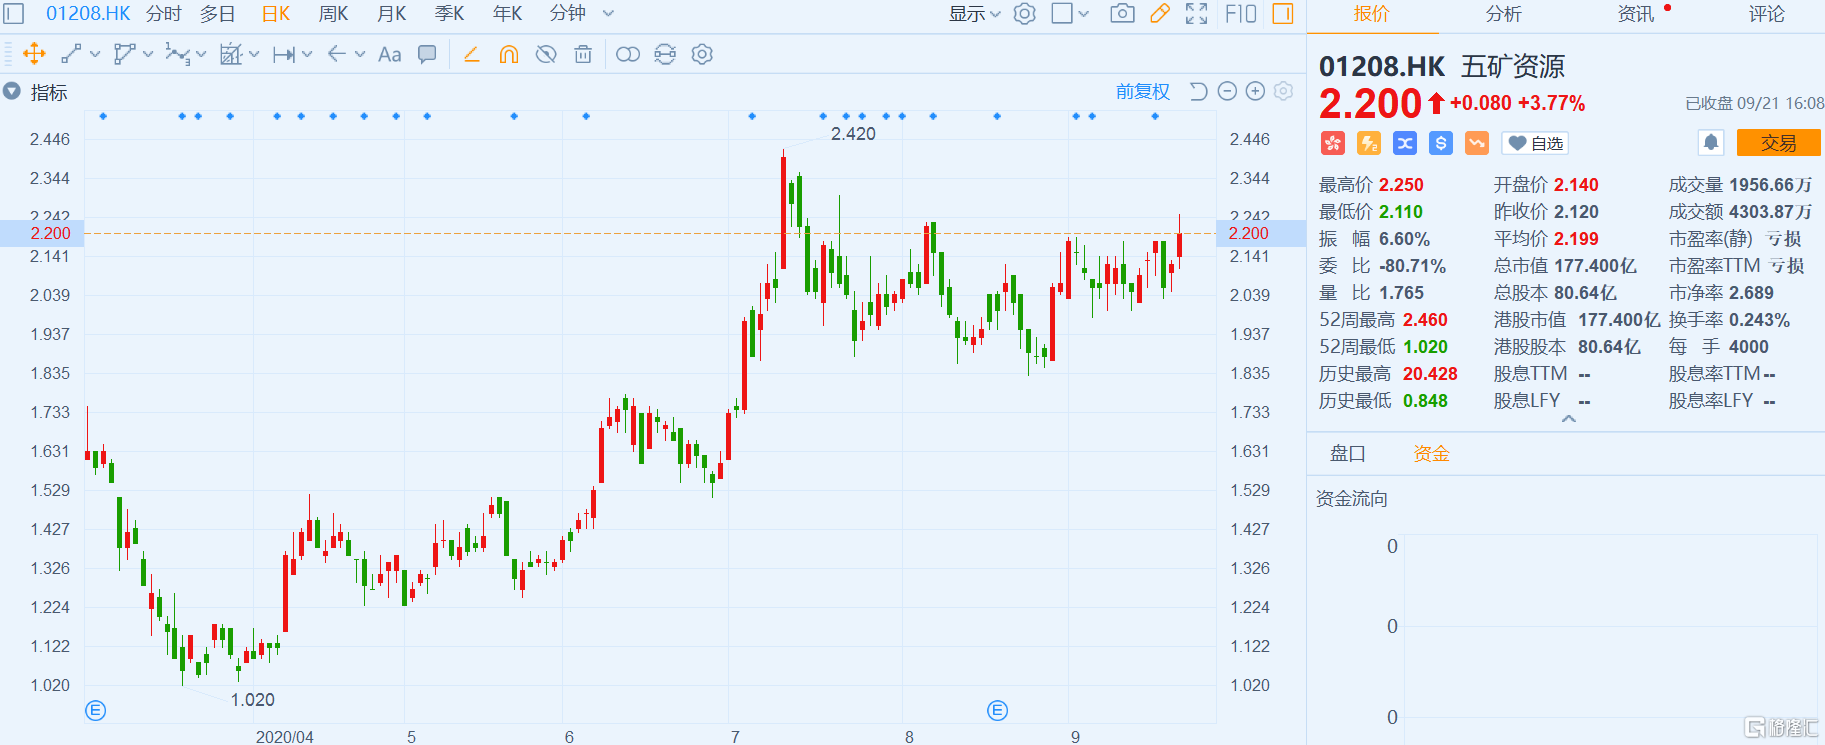Switch to 季K quarterly chart

point(450,14)
